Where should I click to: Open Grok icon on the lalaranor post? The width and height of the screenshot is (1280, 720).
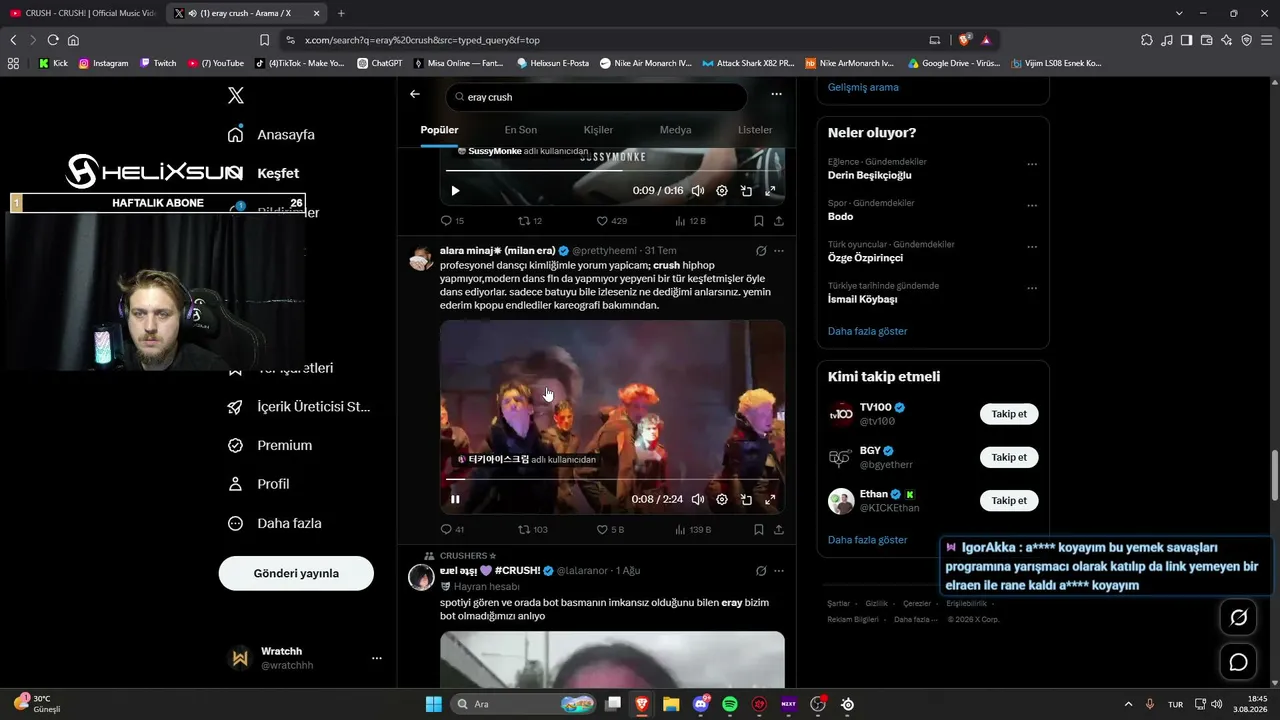click(x=761, y=571)
